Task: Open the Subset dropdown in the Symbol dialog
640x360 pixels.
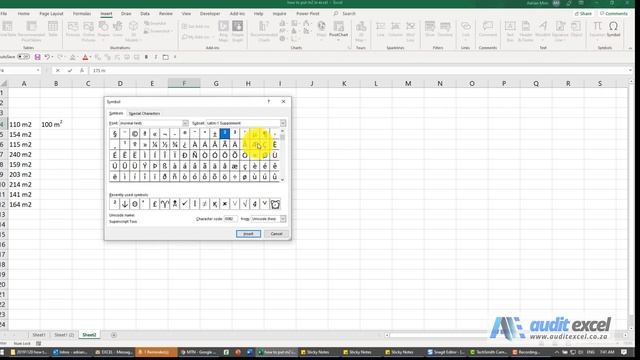Action: 283,123
